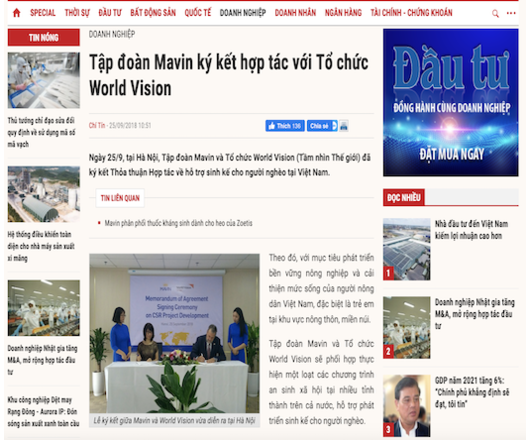Open factory workers thumbnail in Tin nóng sidebar
Viewport: 530px width, 440px height.
point(44,308)
